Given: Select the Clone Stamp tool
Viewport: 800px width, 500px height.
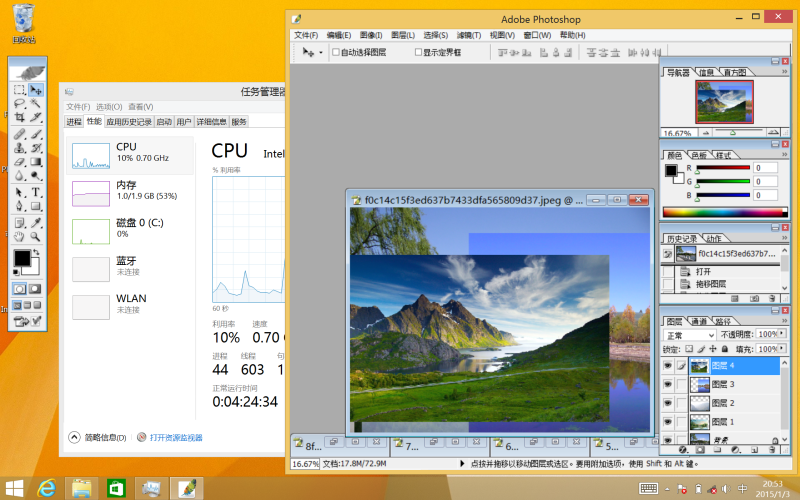Looking at the screenshot, I should pos(19,148).
